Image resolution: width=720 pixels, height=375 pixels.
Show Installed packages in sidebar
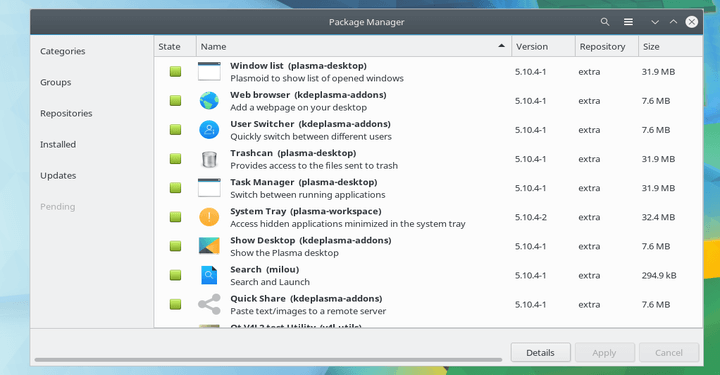58,144
